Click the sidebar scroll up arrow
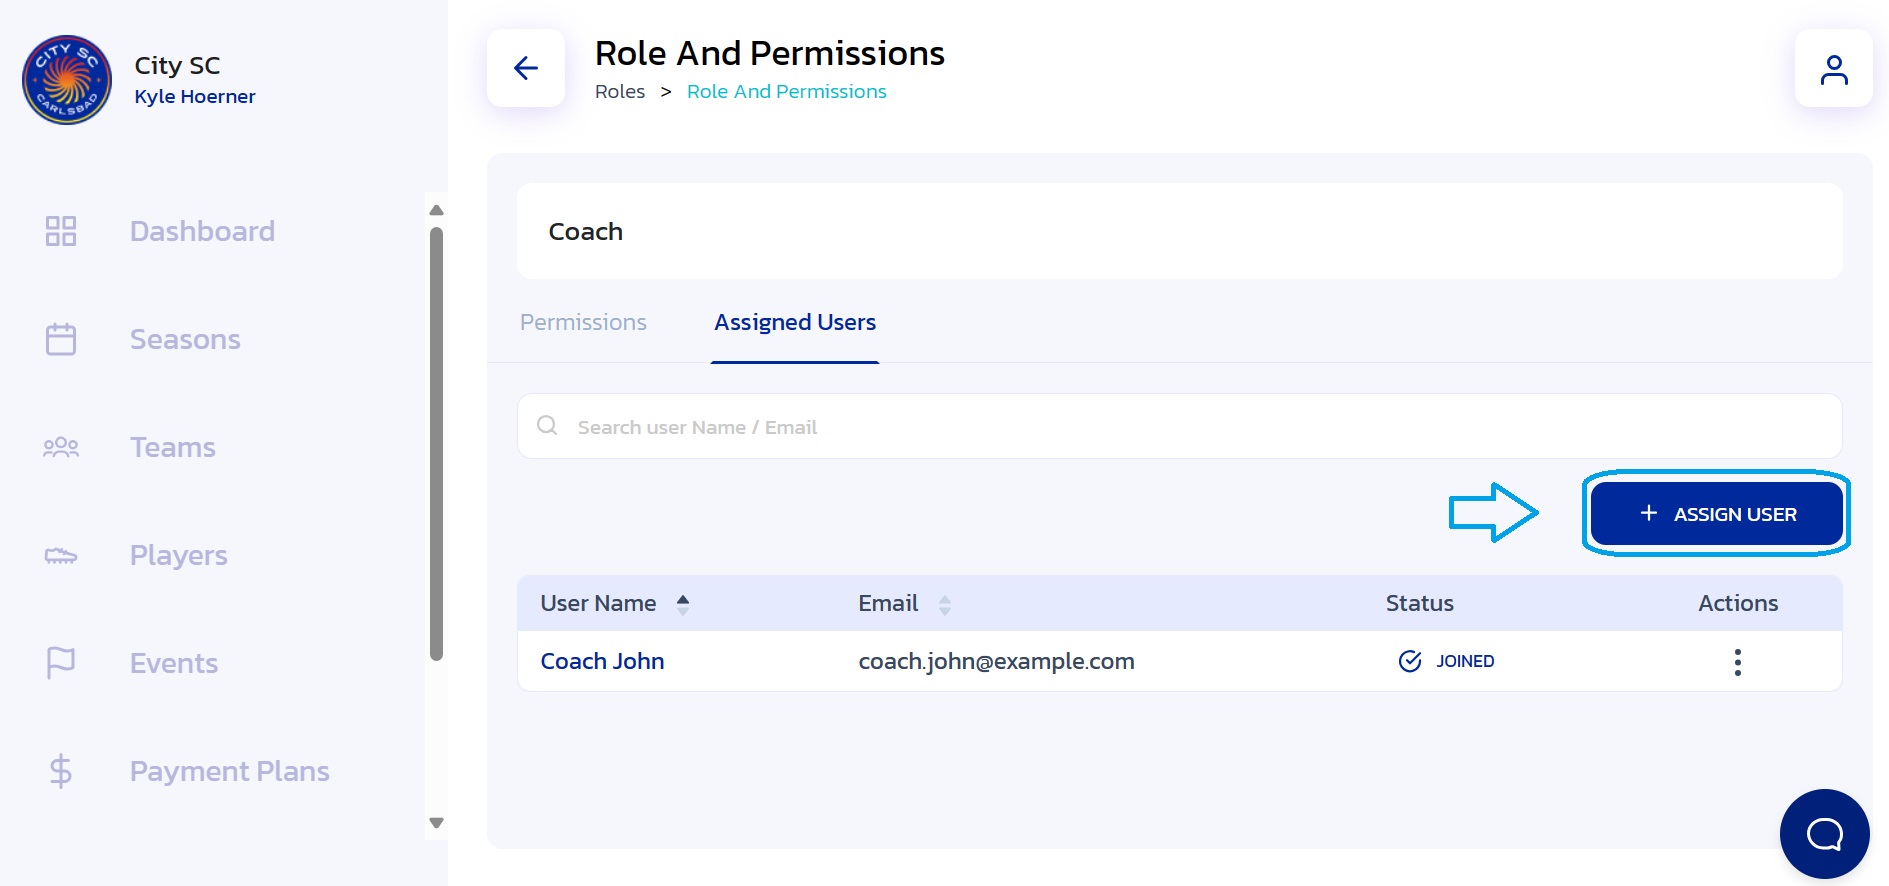Image resolution: width=1889 pixels, height=886 pixels. point(436,210)
